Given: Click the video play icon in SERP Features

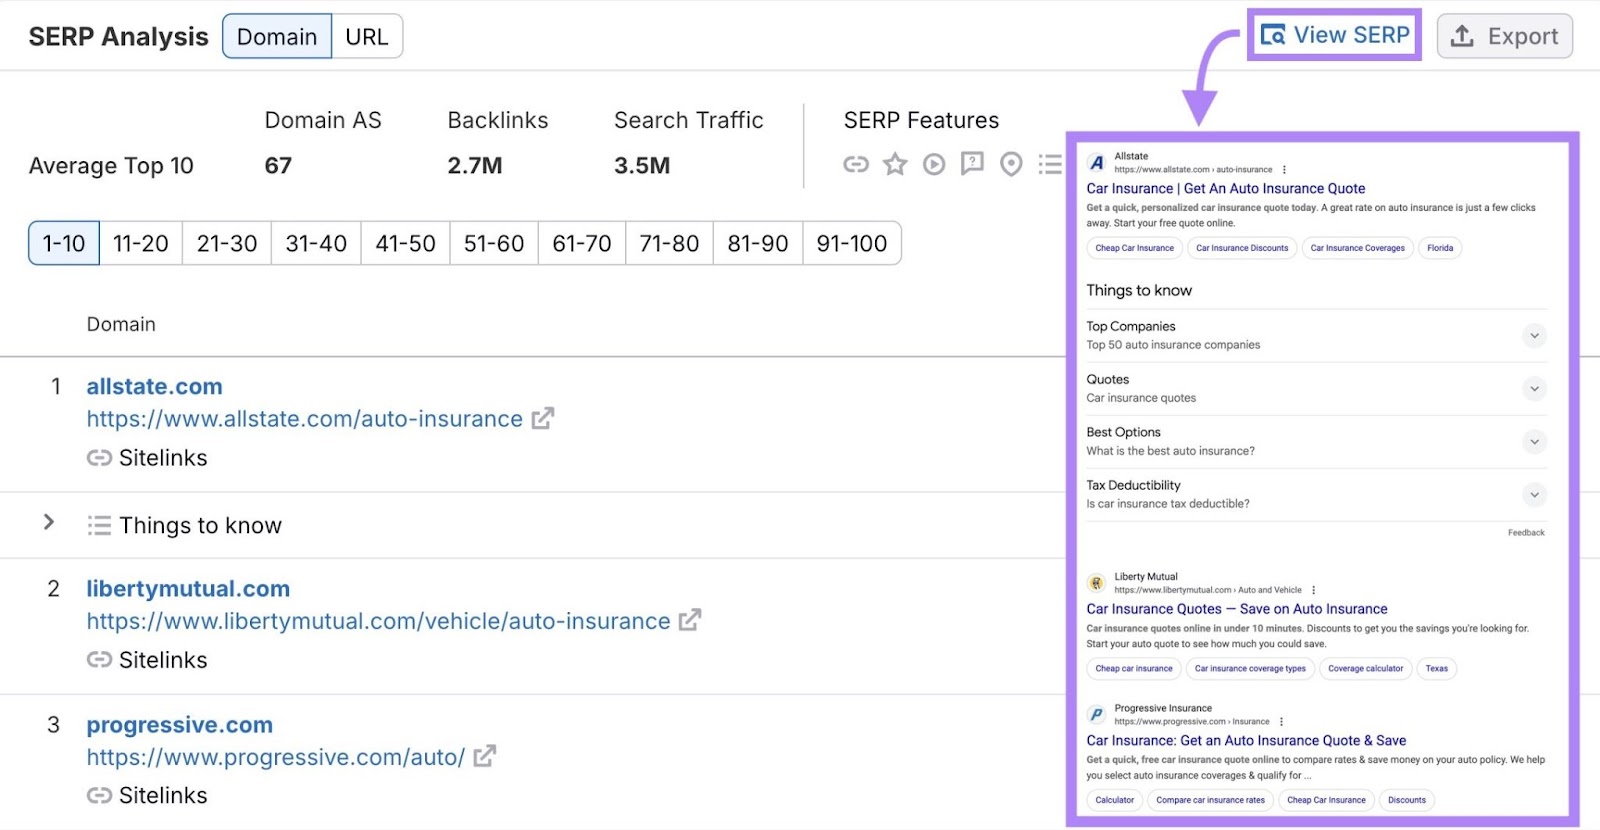Looking at the screenshot, I should click(x=933, y=164).
